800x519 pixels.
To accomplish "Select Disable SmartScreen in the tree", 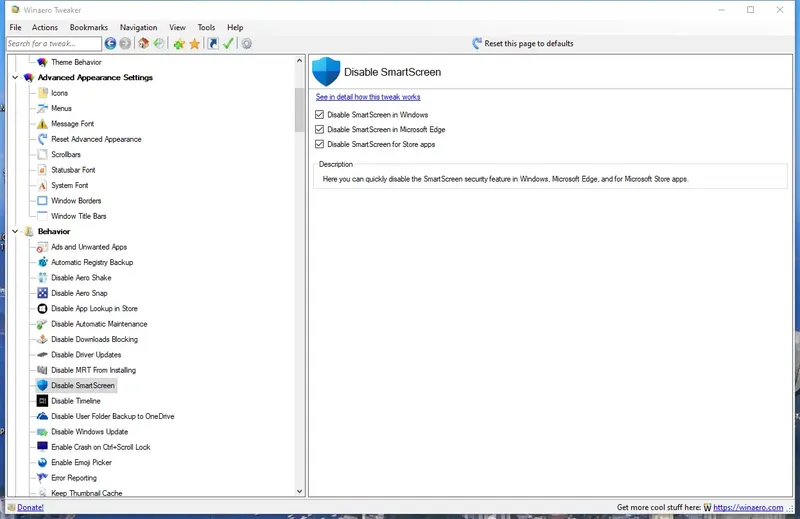I will point(77,385).
